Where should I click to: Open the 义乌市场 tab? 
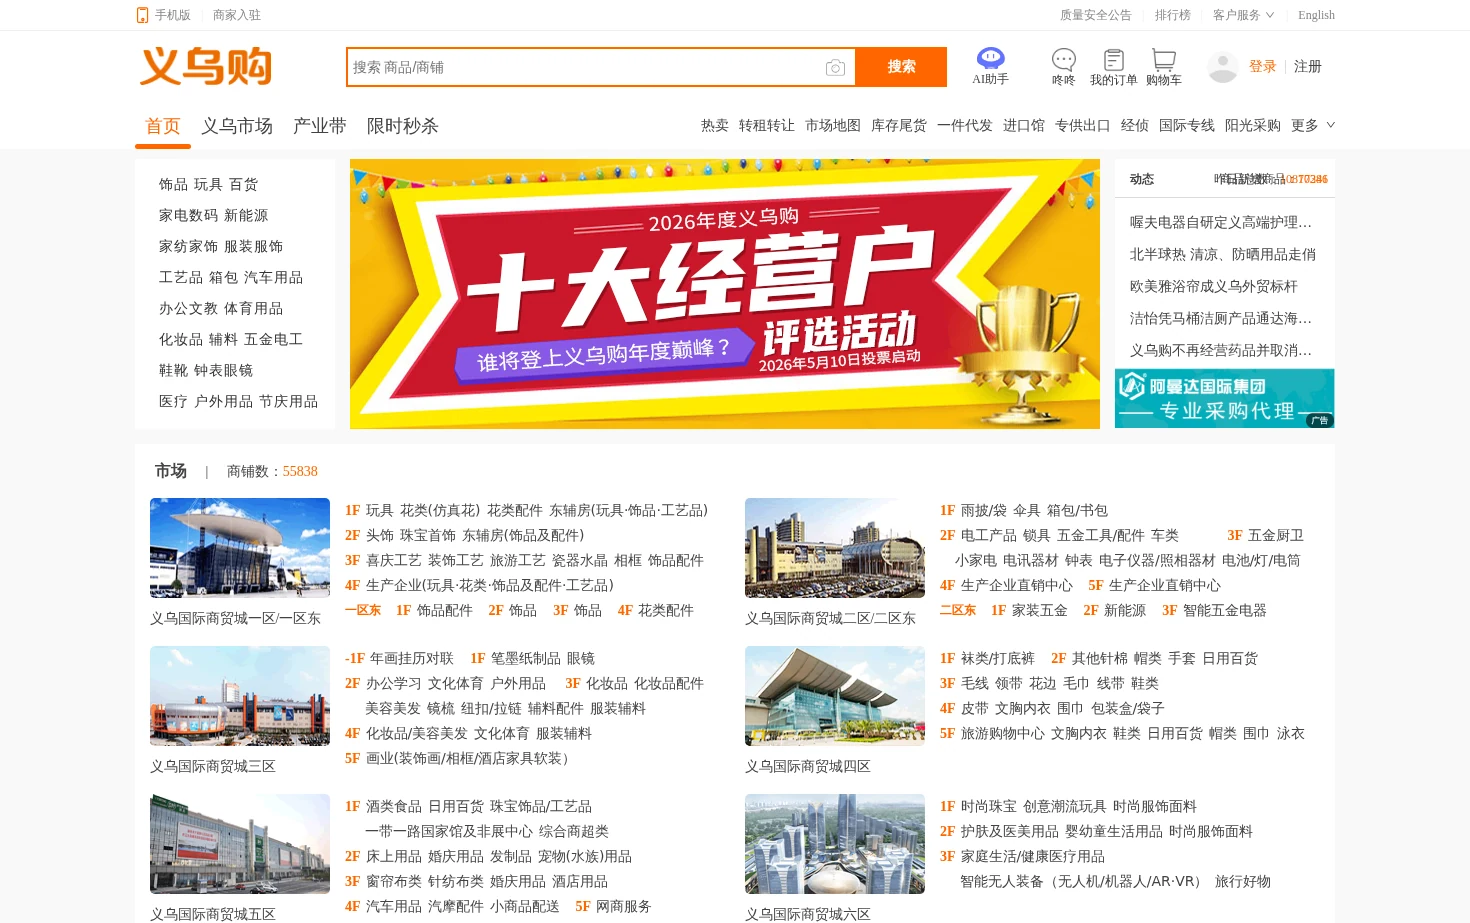pyautogui.click(x=237, y=126)
